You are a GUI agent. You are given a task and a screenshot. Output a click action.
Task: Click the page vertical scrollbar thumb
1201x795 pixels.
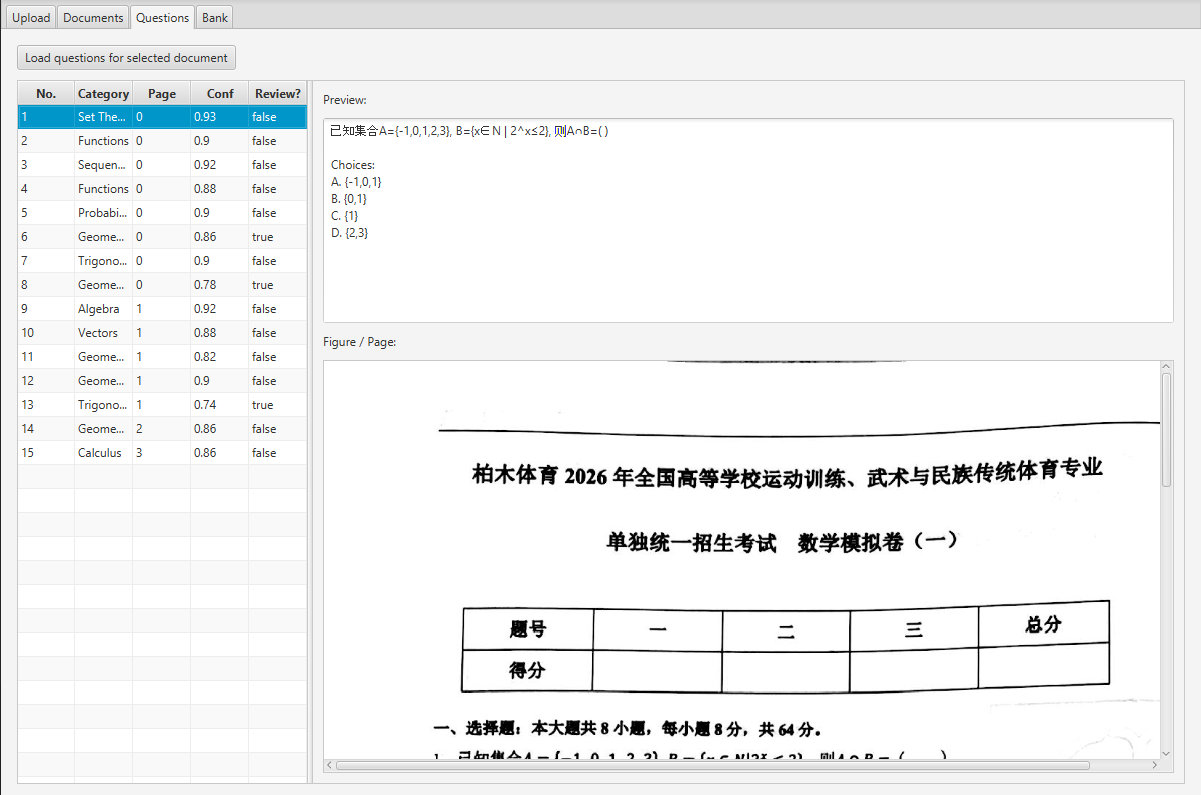point(1166,431)
